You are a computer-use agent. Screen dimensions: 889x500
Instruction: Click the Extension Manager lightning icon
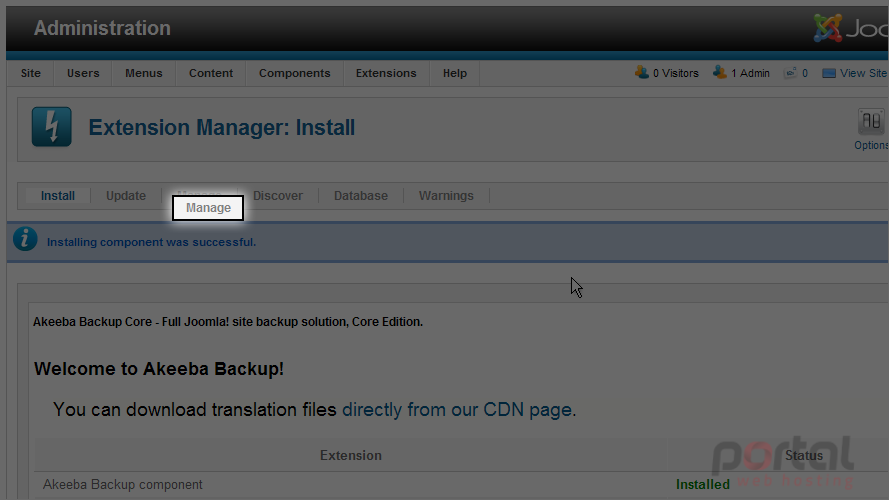coord(52,126)
